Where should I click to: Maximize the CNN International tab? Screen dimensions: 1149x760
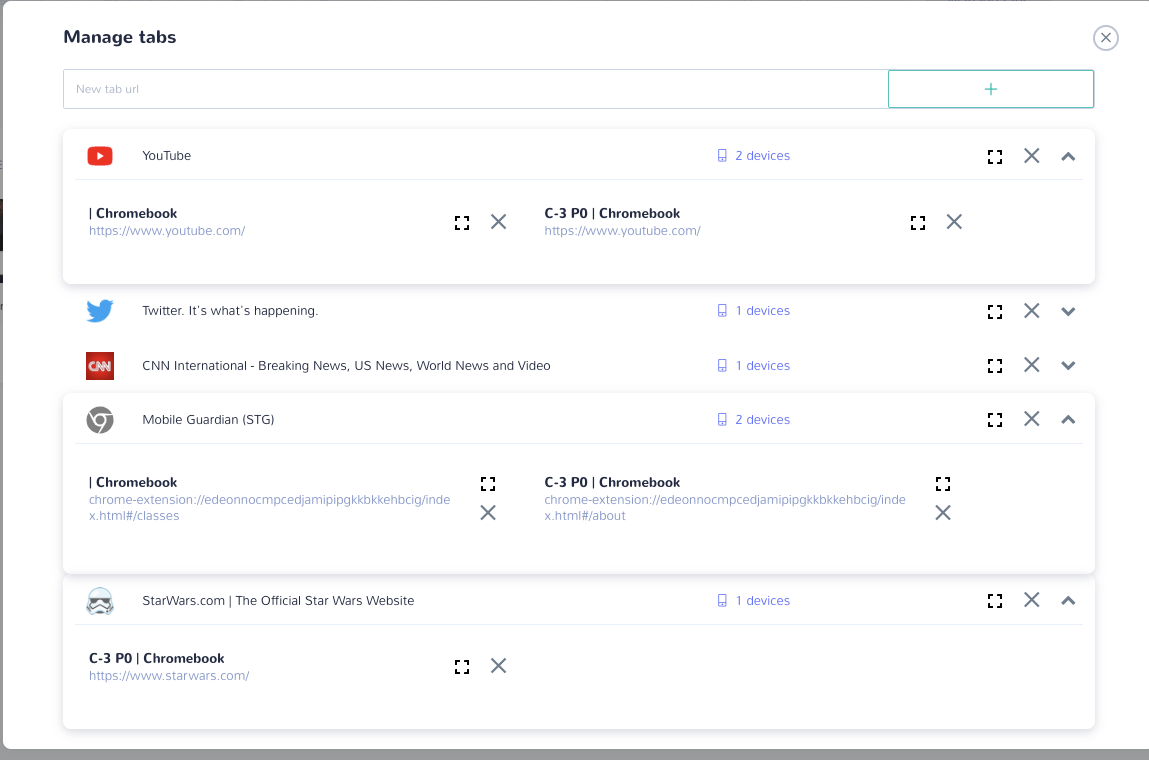994,366
